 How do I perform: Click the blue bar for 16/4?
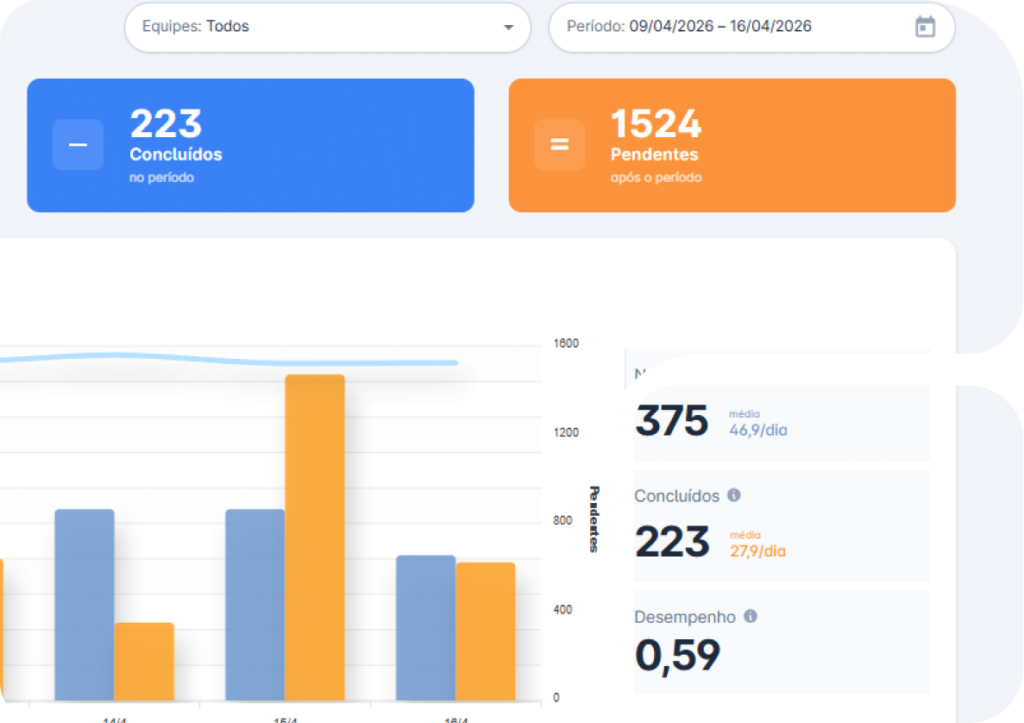pyautogui.click(x=425, y=627)
